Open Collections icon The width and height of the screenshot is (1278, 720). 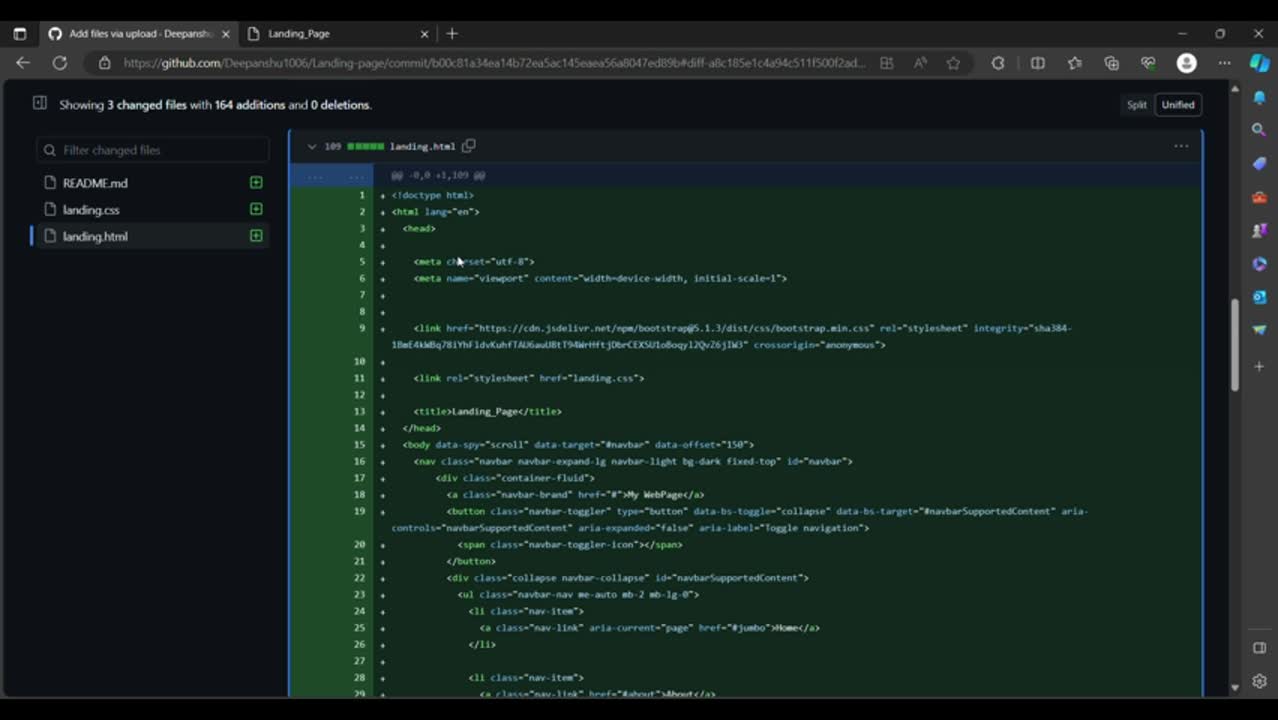coord(1111,63)
